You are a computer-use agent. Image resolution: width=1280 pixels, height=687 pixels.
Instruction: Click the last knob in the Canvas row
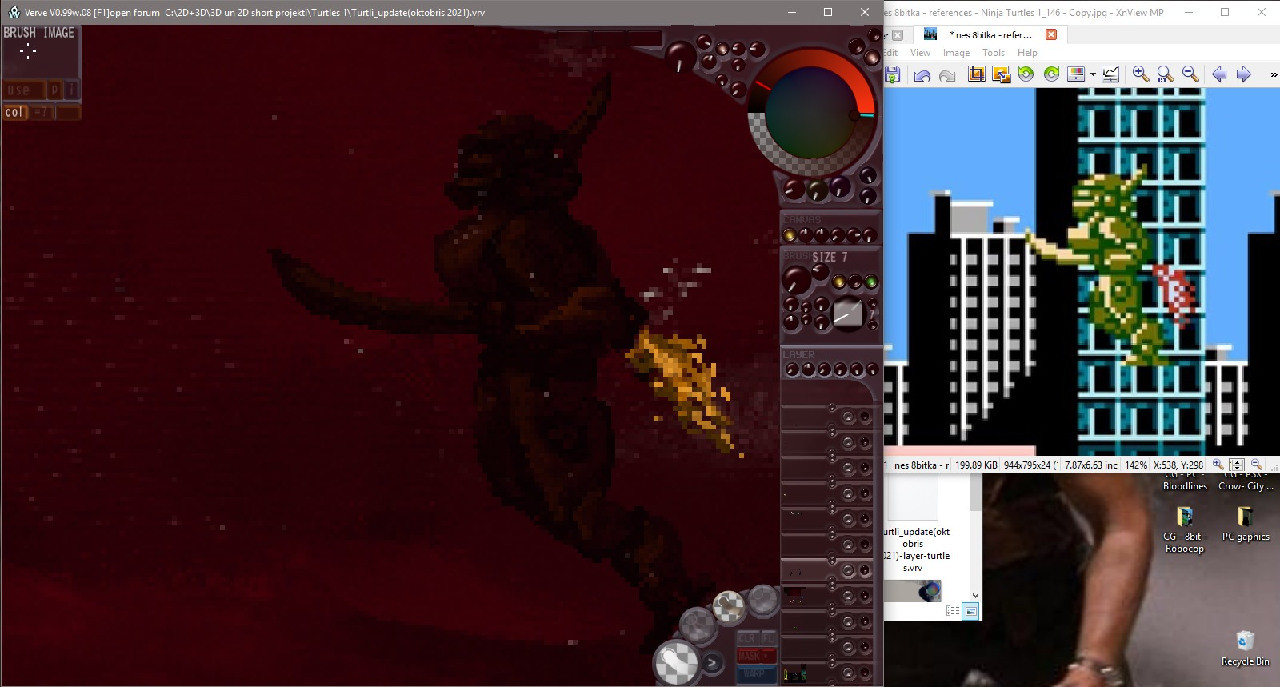point(869,236)
